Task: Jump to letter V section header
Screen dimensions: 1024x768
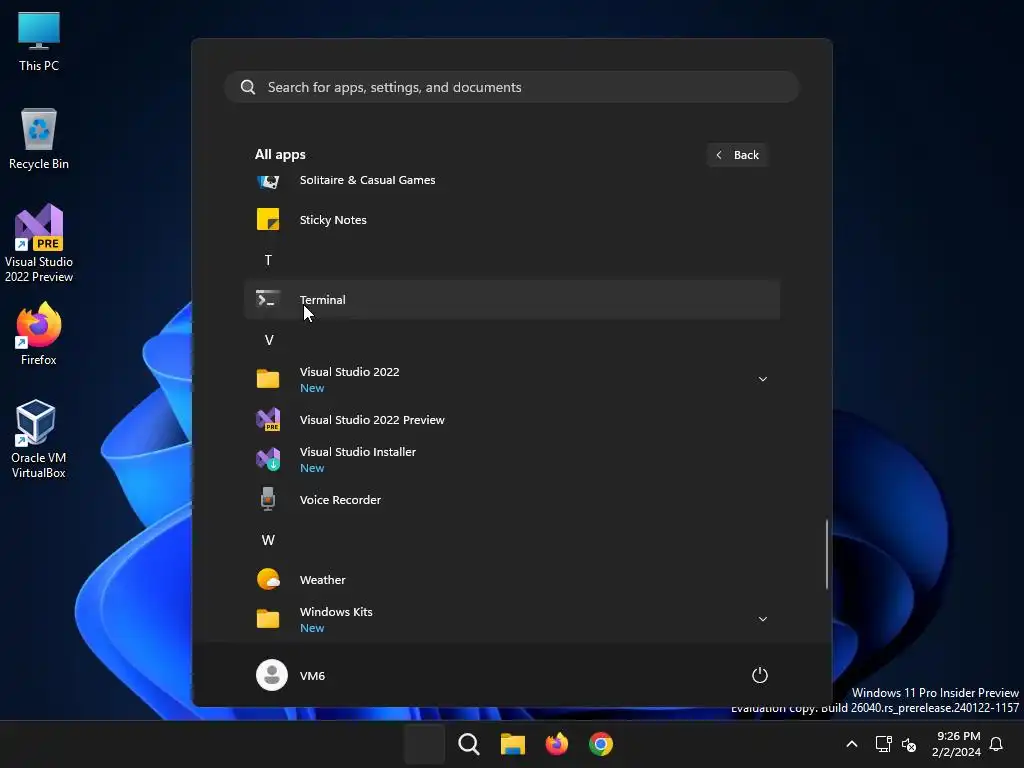Action: click(x=268, y=340)
